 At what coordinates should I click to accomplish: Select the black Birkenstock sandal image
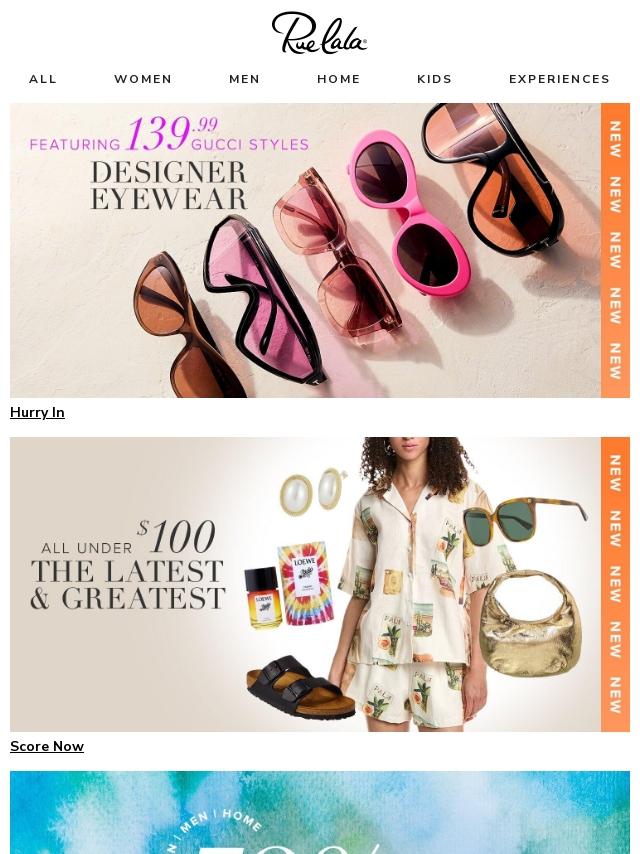point(299,686)
